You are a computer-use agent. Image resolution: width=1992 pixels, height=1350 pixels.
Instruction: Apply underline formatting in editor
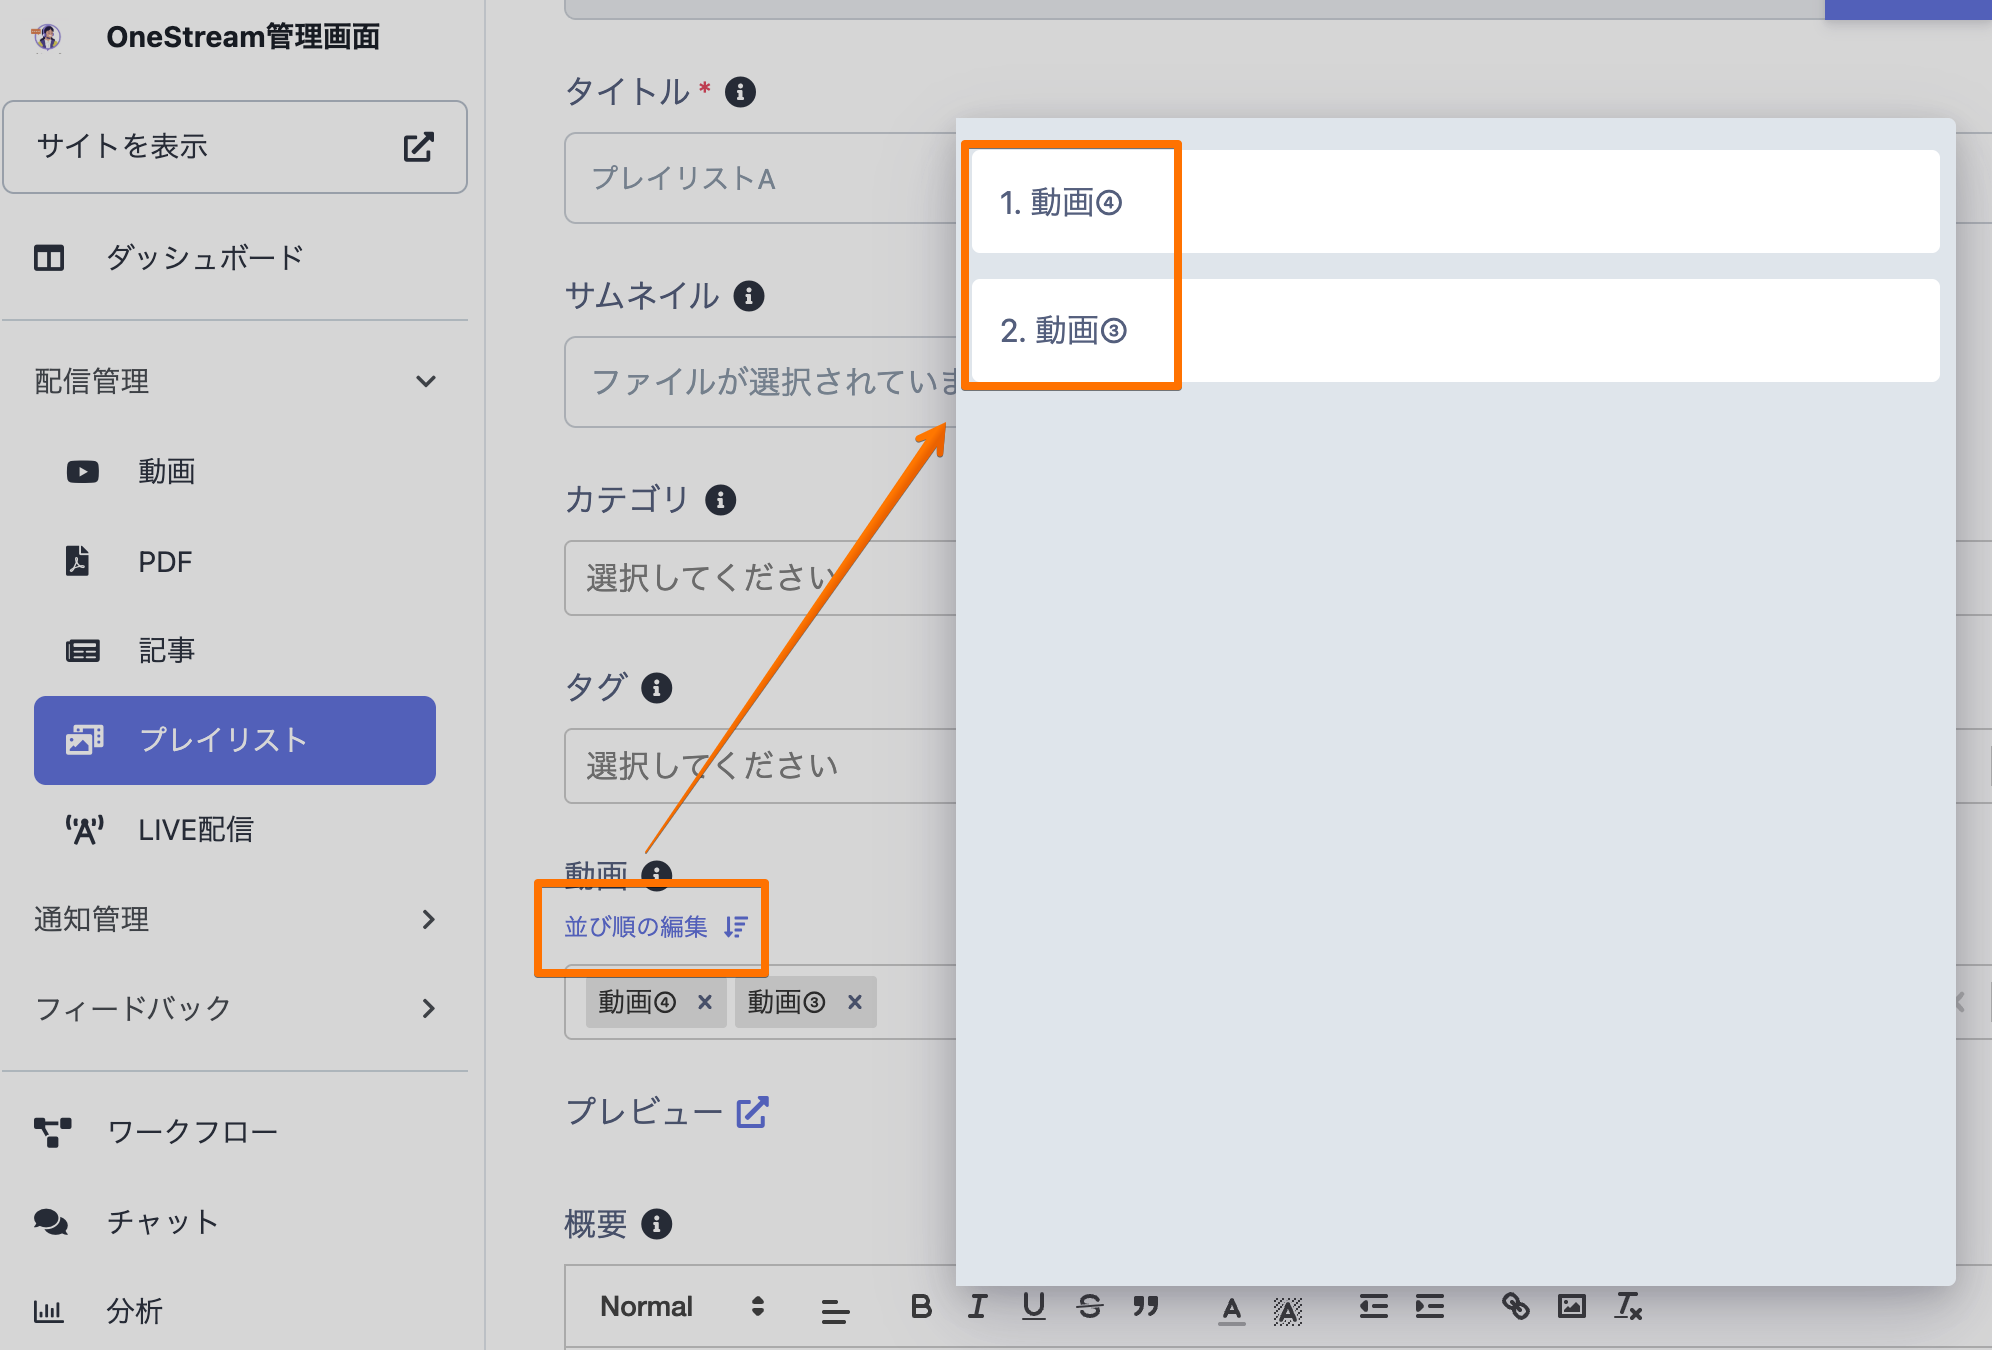tap(1033, 1306)
